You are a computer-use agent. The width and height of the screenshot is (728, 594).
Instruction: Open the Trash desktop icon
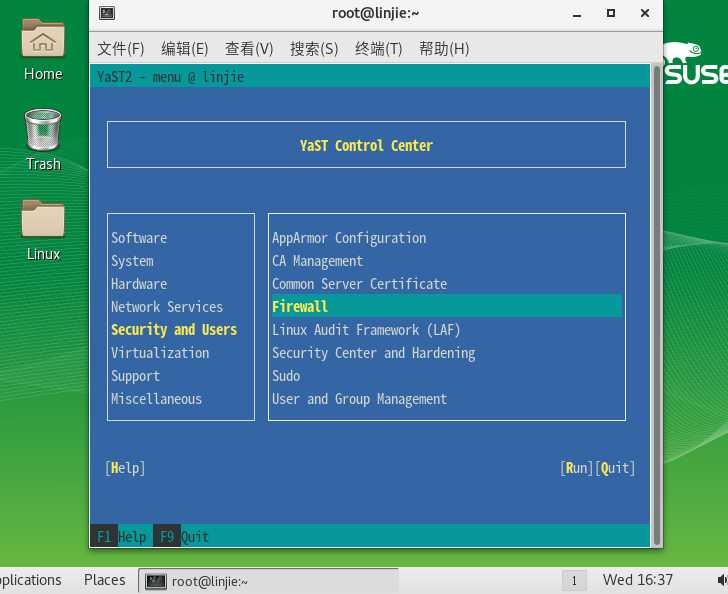[43, 140]
